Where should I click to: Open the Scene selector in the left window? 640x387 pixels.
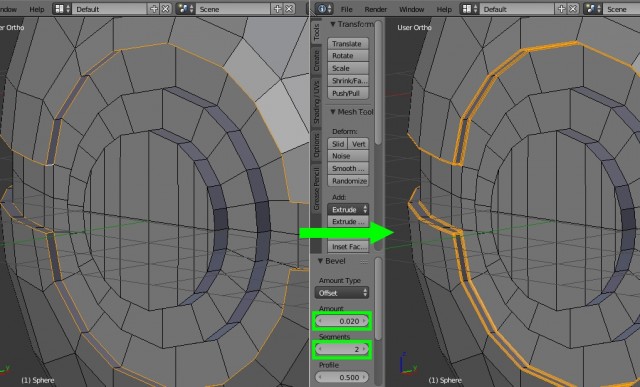click(x=233, y=9)
